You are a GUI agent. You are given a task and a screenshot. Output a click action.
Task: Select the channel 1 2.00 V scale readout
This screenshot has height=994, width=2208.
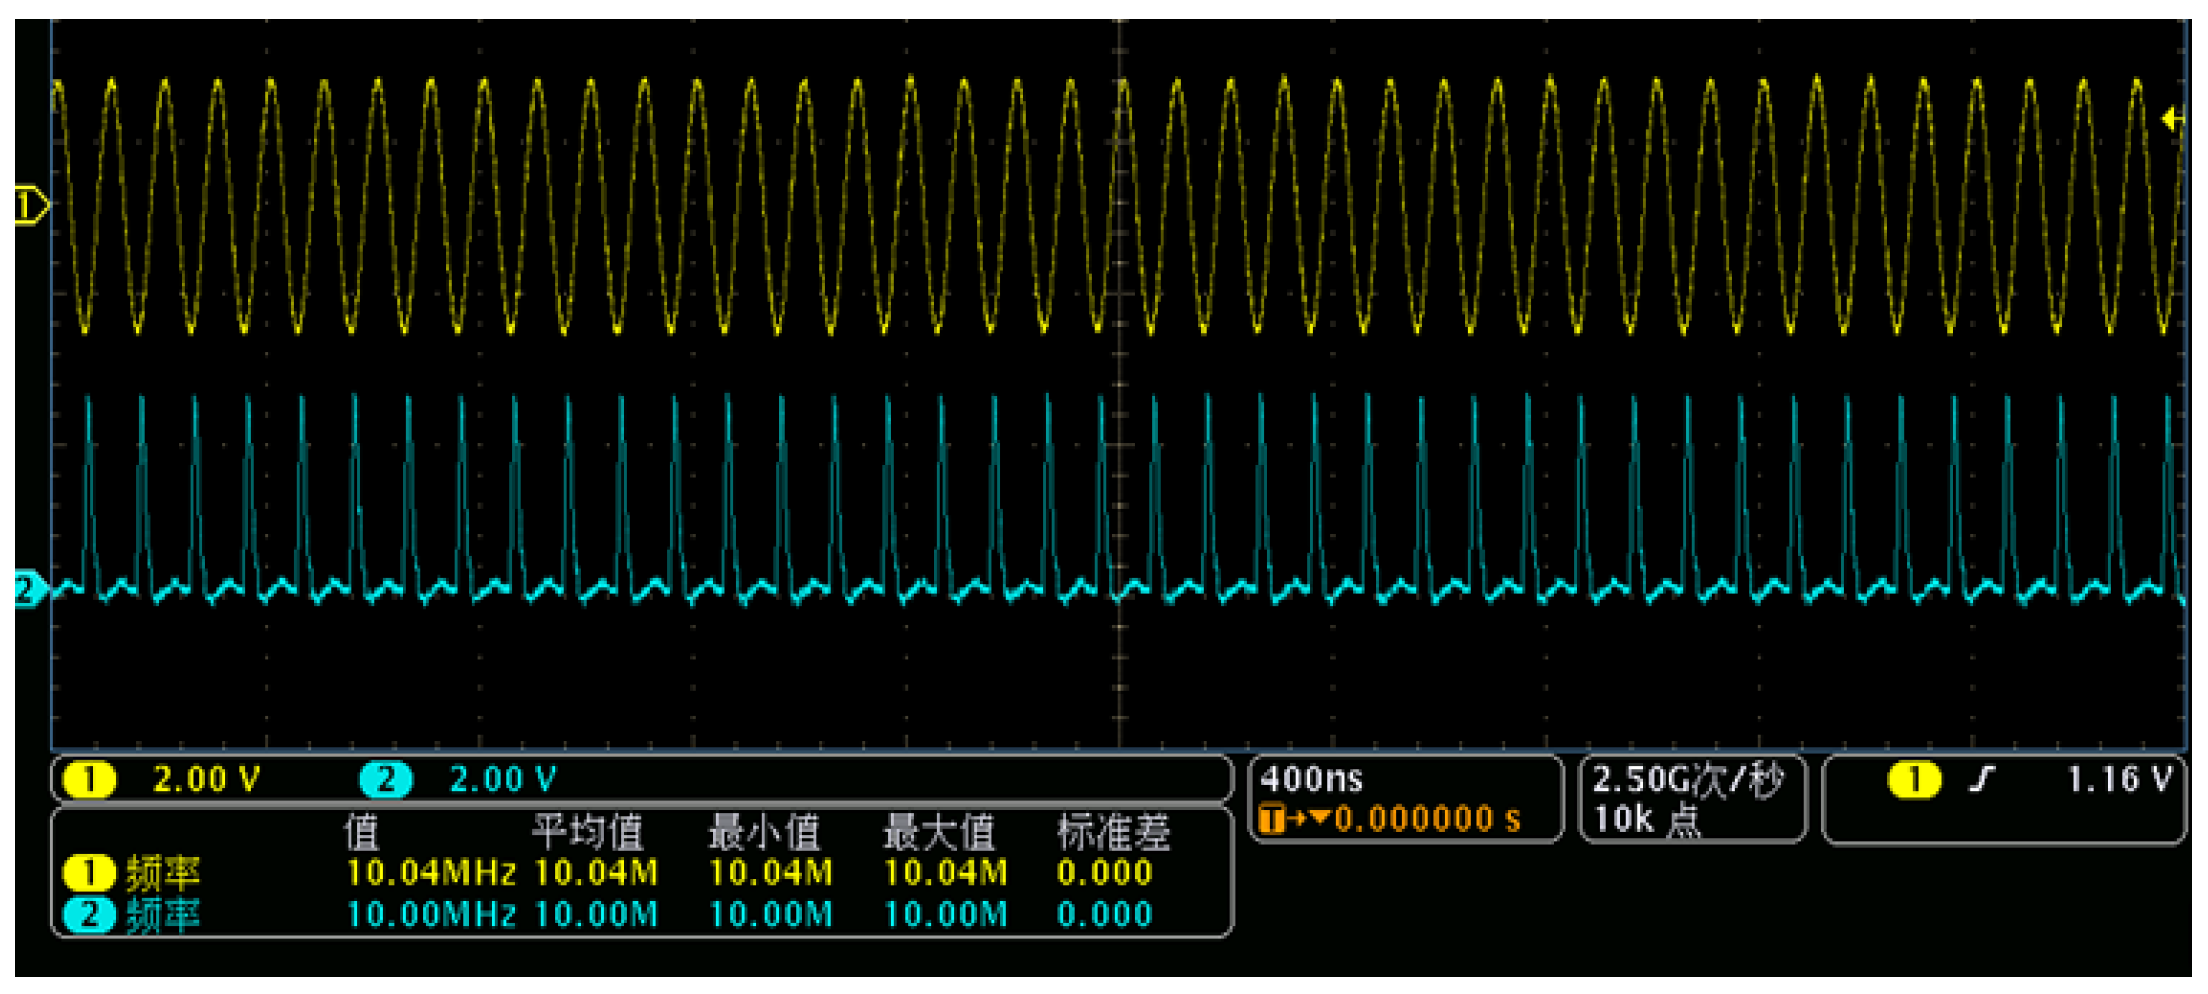click(207, 779)
